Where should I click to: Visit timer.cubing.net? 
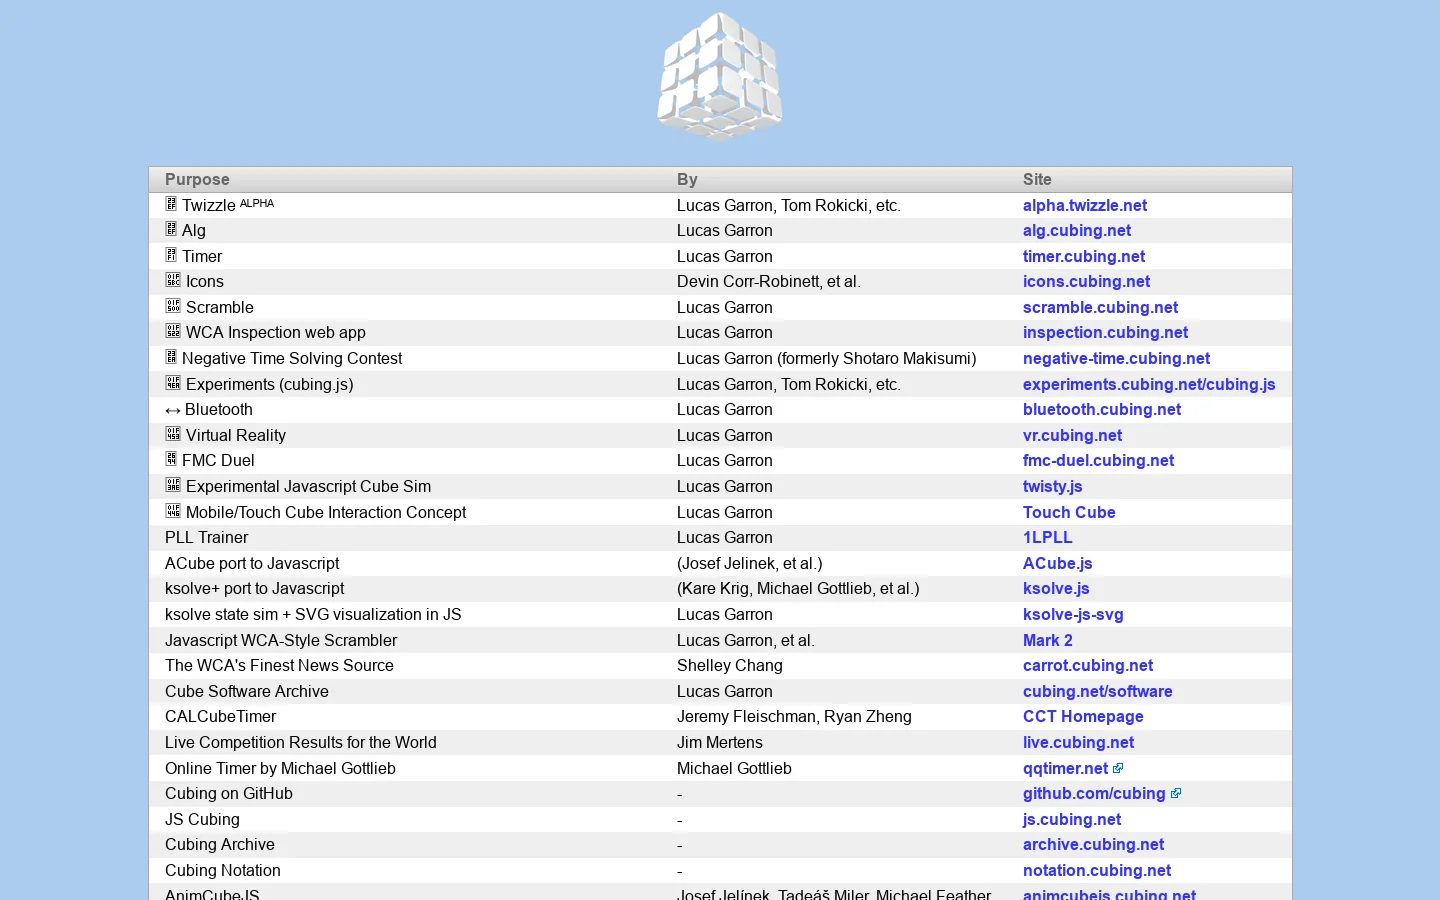click(1084, 256)
